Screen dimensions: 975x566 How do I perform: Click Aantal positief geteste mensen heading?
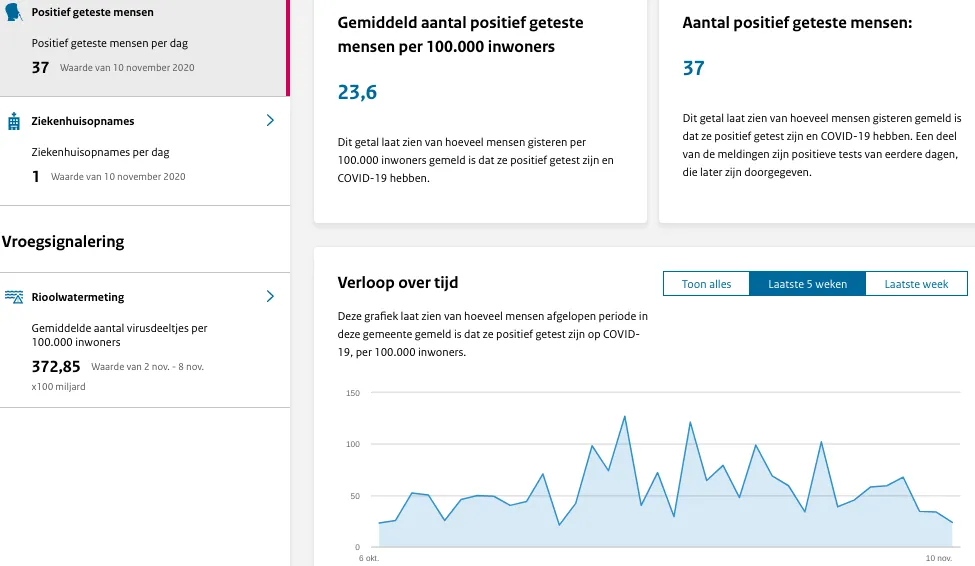coord(797,22)
